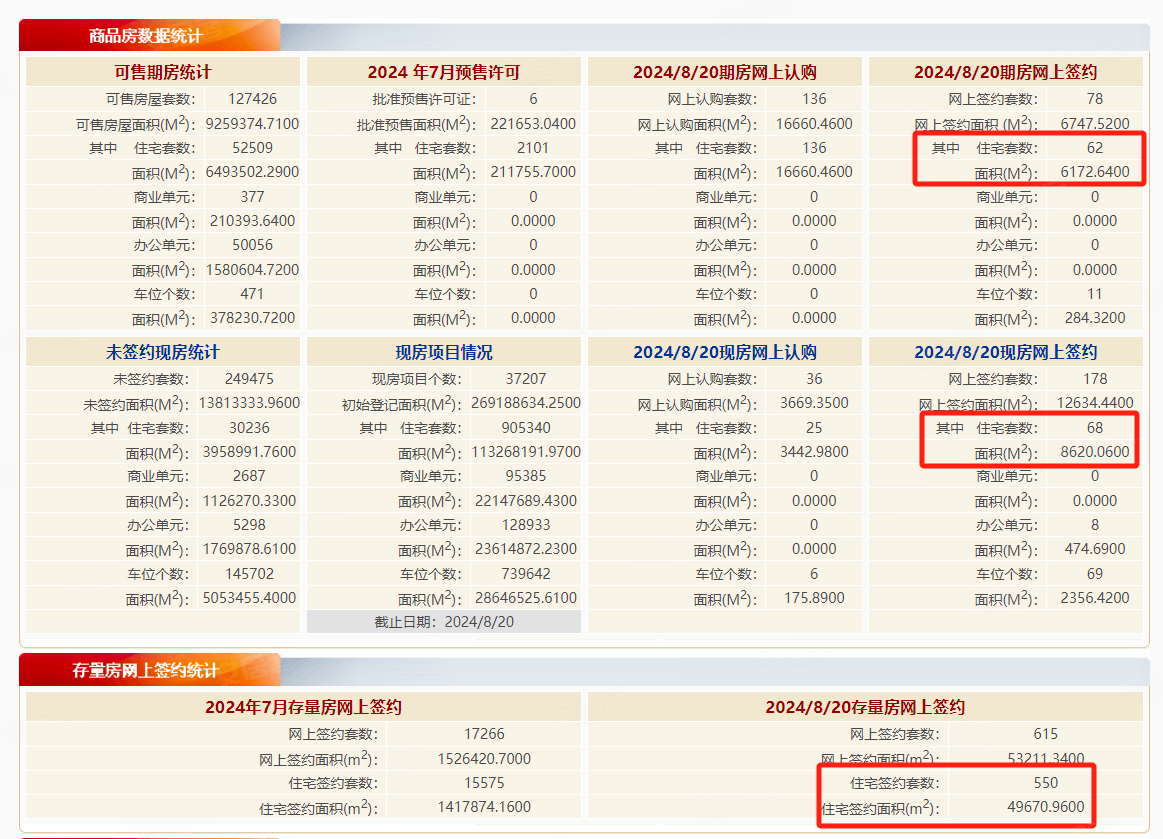Click the 2024 年7月预售许可 table header

[x=443, y=72]
